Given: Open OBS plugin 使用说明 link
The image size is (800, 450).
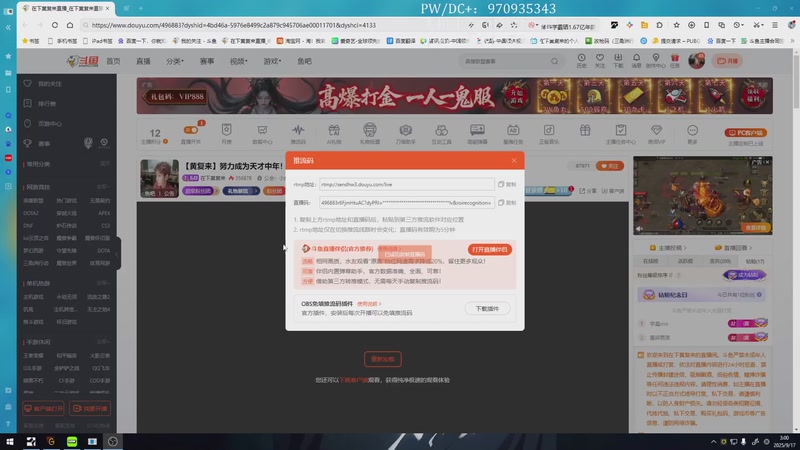Looking at the screenshot, I should pos(369,304).
